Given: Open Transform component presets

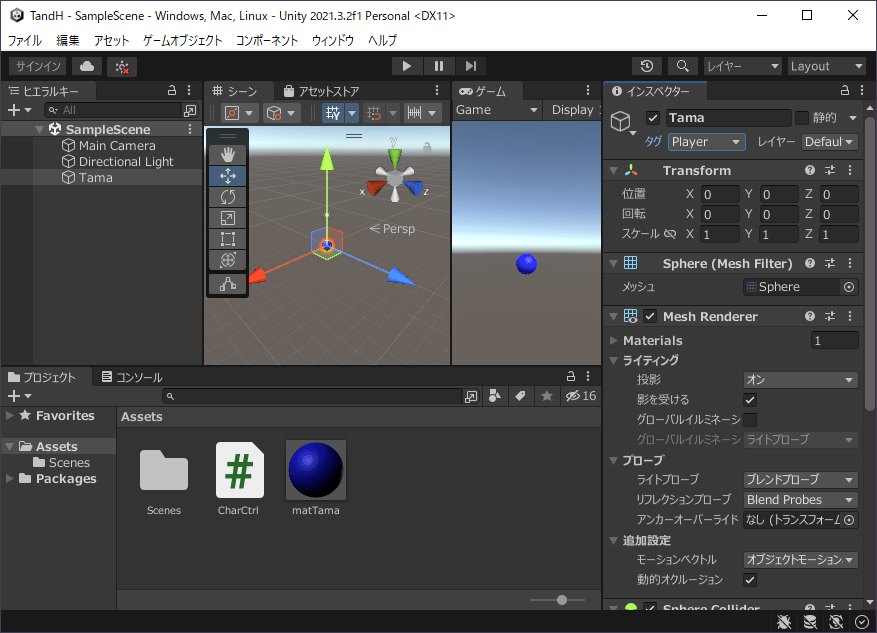Looking at the screenshot, I should point(830,170).
